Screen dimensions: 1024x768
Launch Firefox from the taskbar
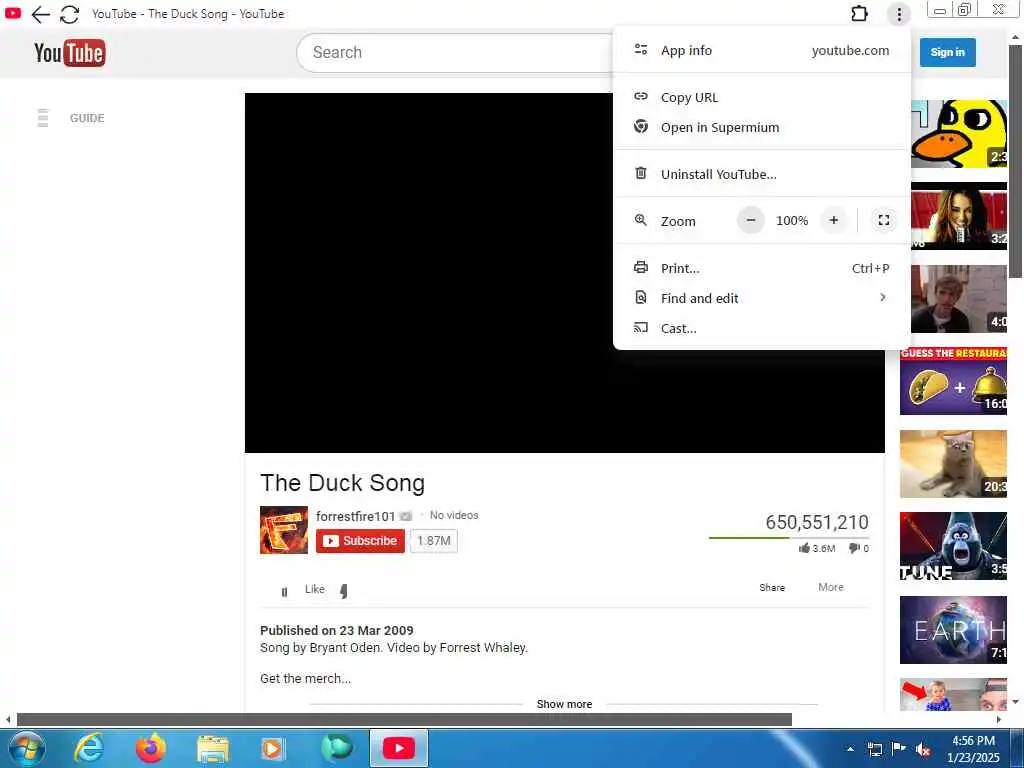coord(150,748)
